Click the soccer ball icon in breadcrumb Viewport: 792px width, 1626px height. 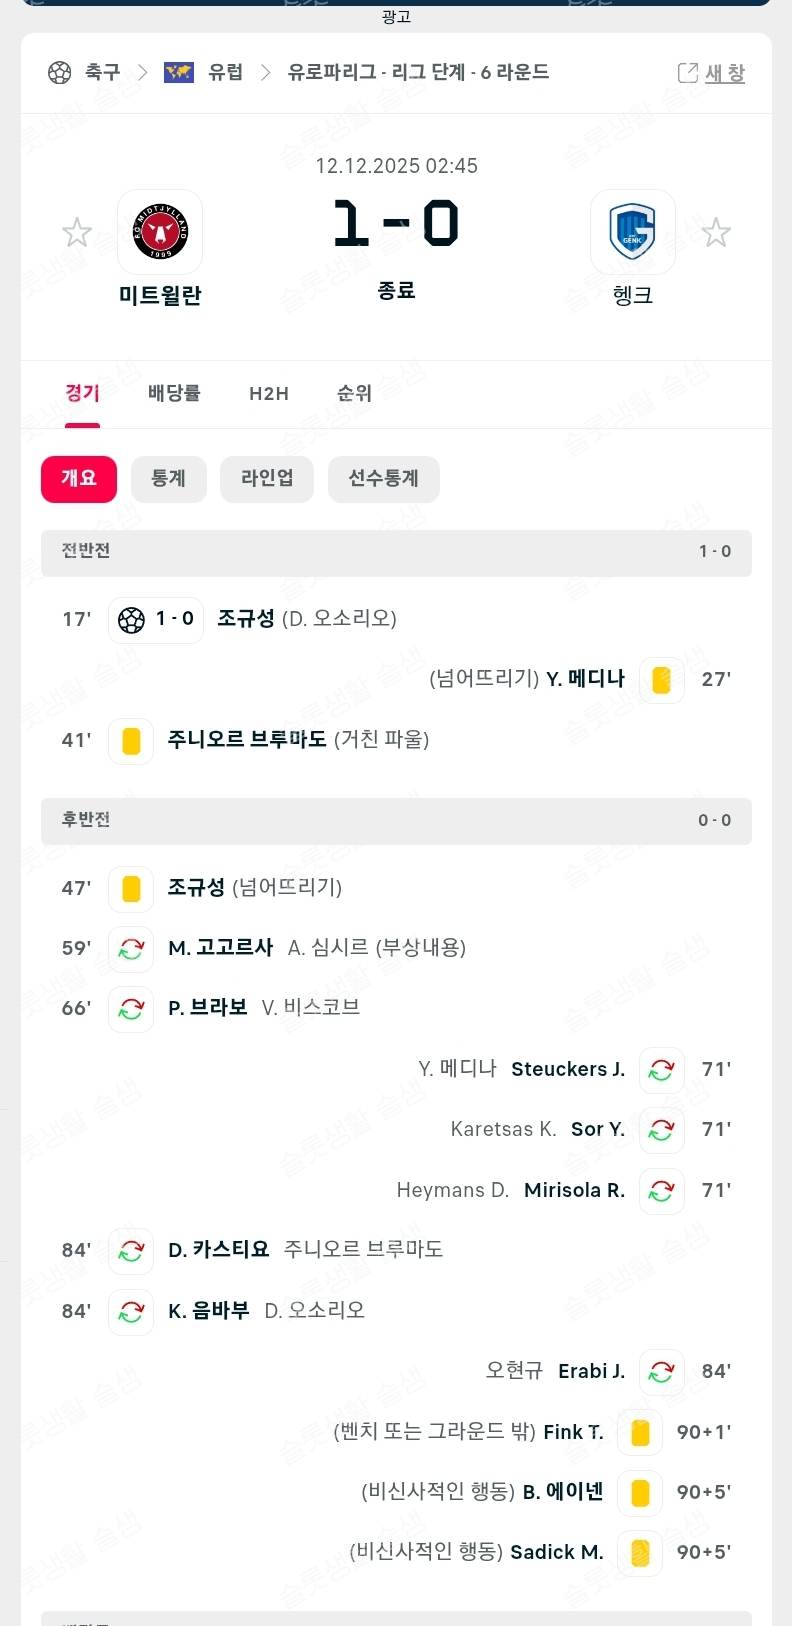point(60,72)
